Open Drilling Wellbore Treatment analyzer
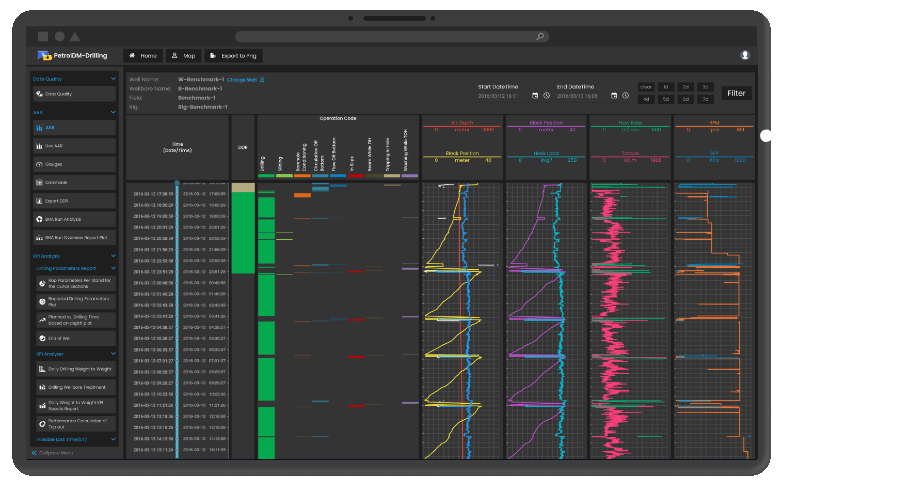Screen dimensions: 922x490 (76, 388)
